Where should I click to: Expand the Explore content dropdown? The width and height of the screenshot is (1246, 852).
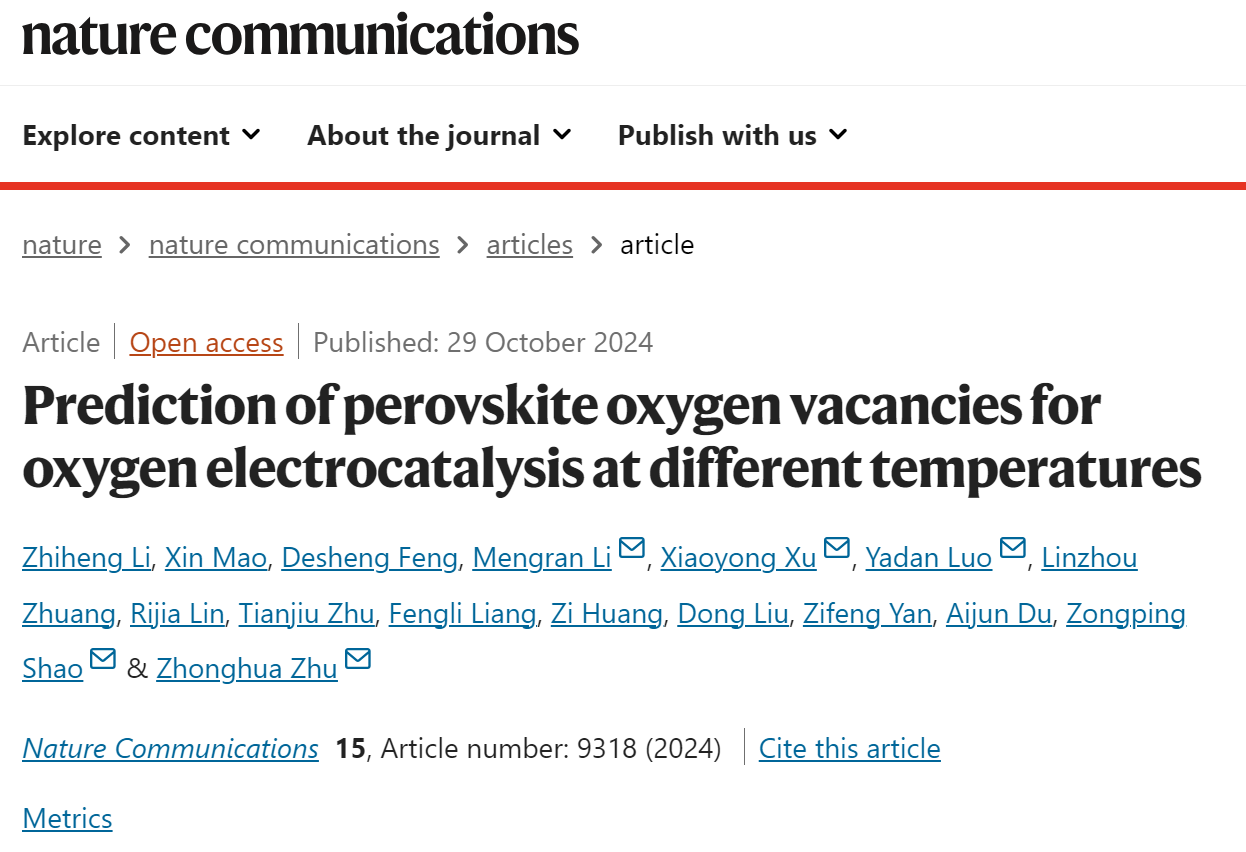tap(141, 135)
